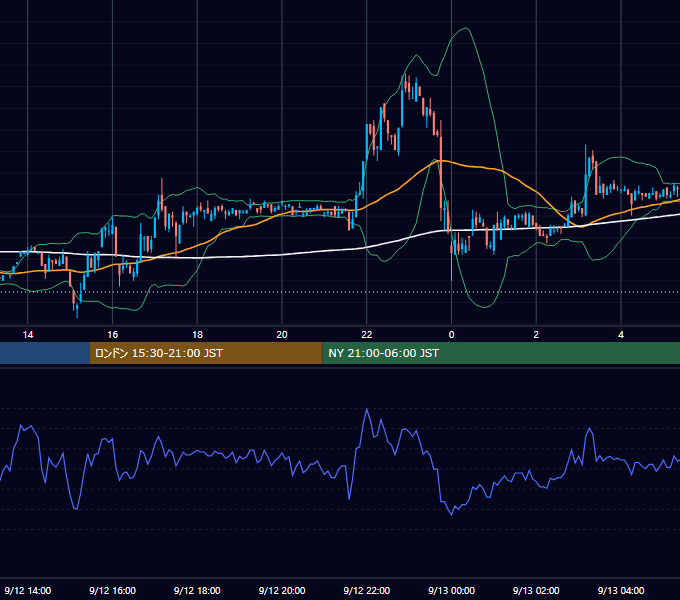Click the 9/13 04:00 date label

[x=621, y=590]
